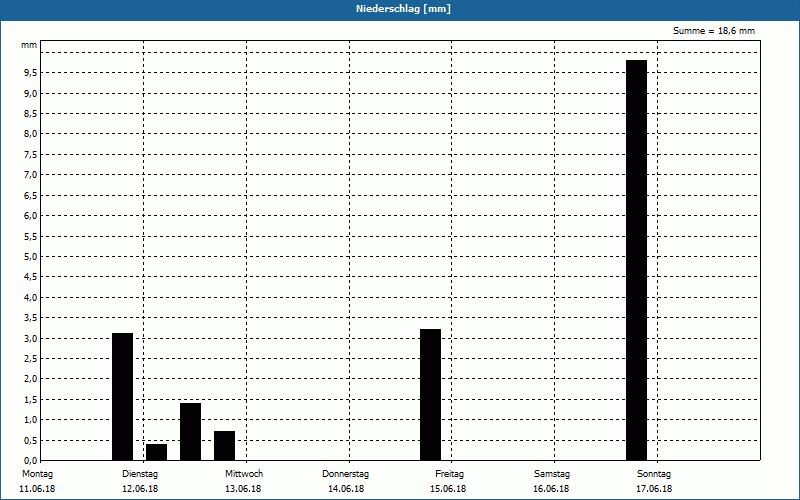Viewport: 800px width, 500px height.
Task: Click the 2,5 y-axis value
Action: coord(30,359)
